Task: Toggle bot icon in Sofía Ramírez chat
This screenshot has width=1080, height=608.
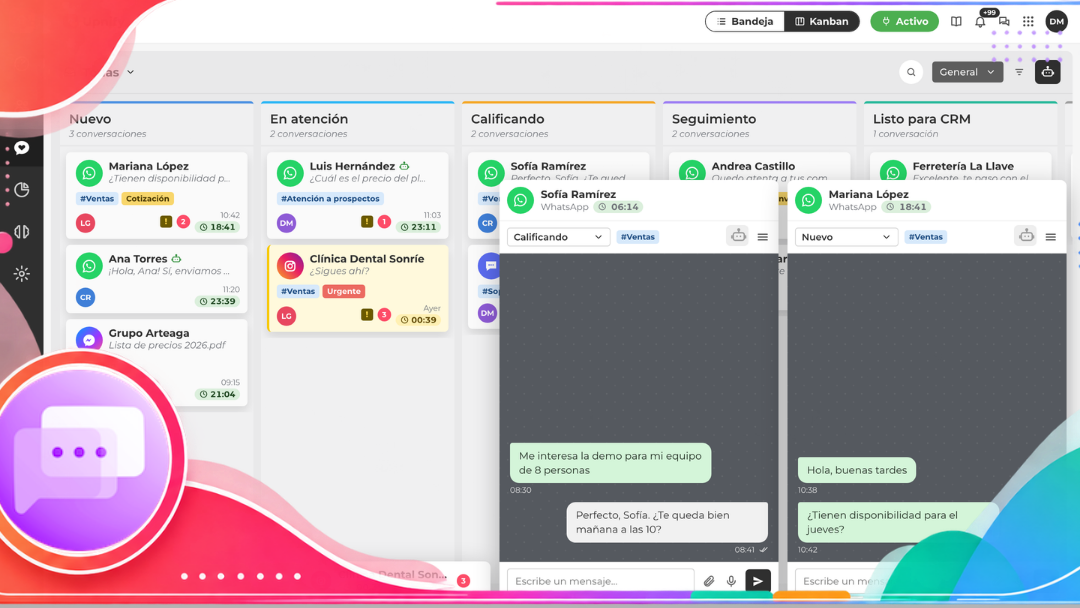Action: pos(738,236)
